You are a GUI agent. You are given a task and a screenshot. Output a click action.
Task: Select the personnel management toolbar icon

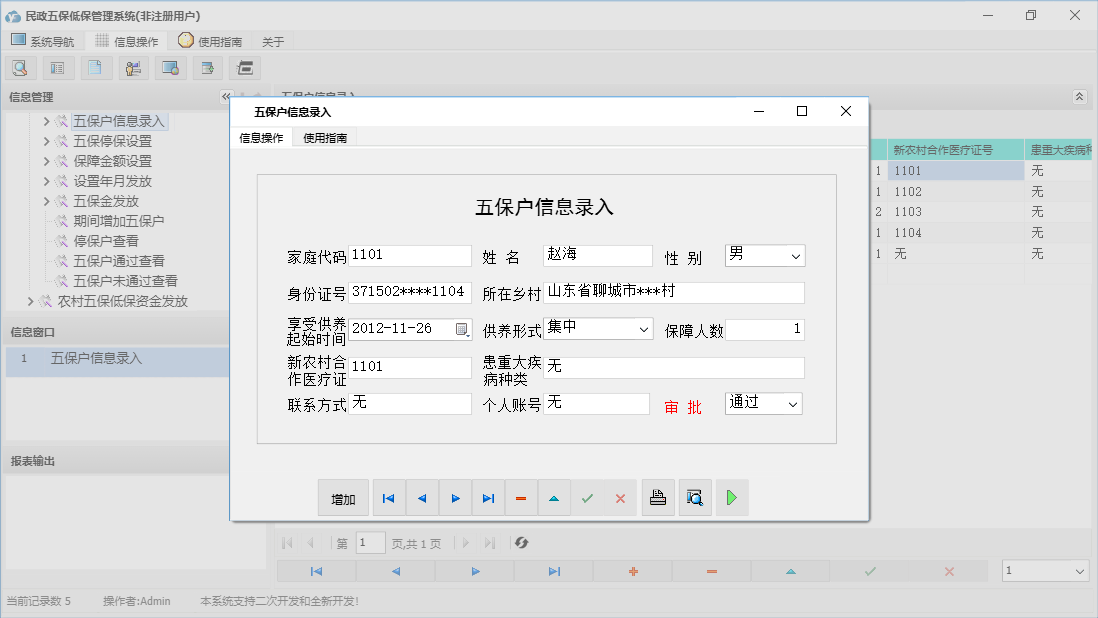tap(133, 67)
